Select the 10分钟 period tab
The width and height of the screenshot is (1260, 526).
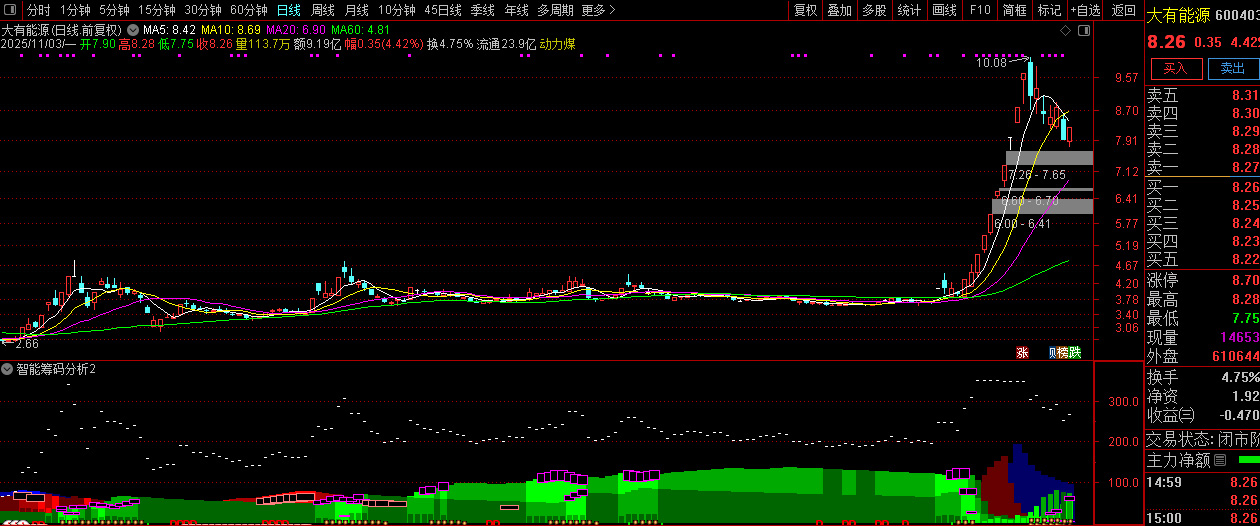point(396,10)
